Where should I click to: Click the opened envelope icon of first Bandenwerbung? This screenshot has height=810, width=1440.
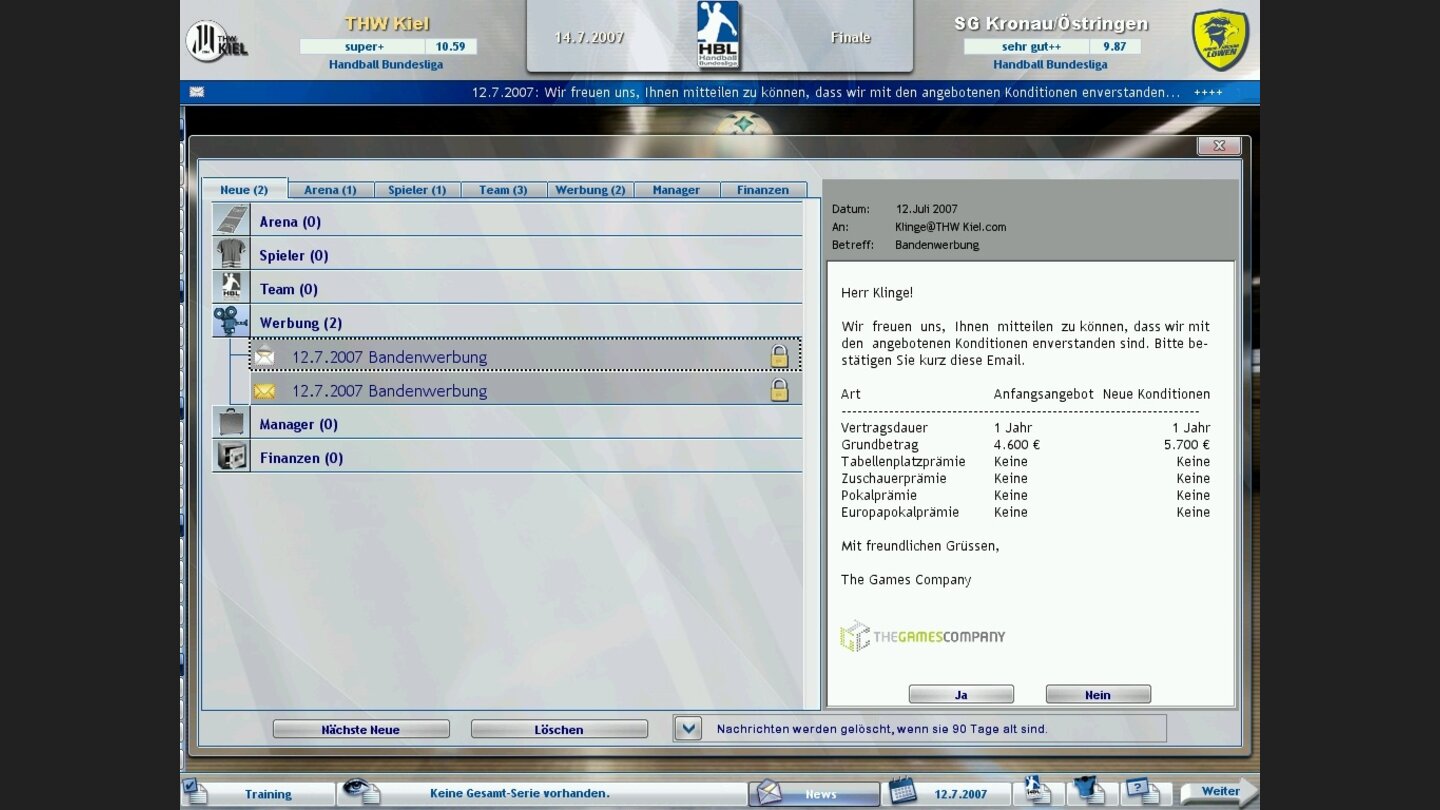point(264,356)
